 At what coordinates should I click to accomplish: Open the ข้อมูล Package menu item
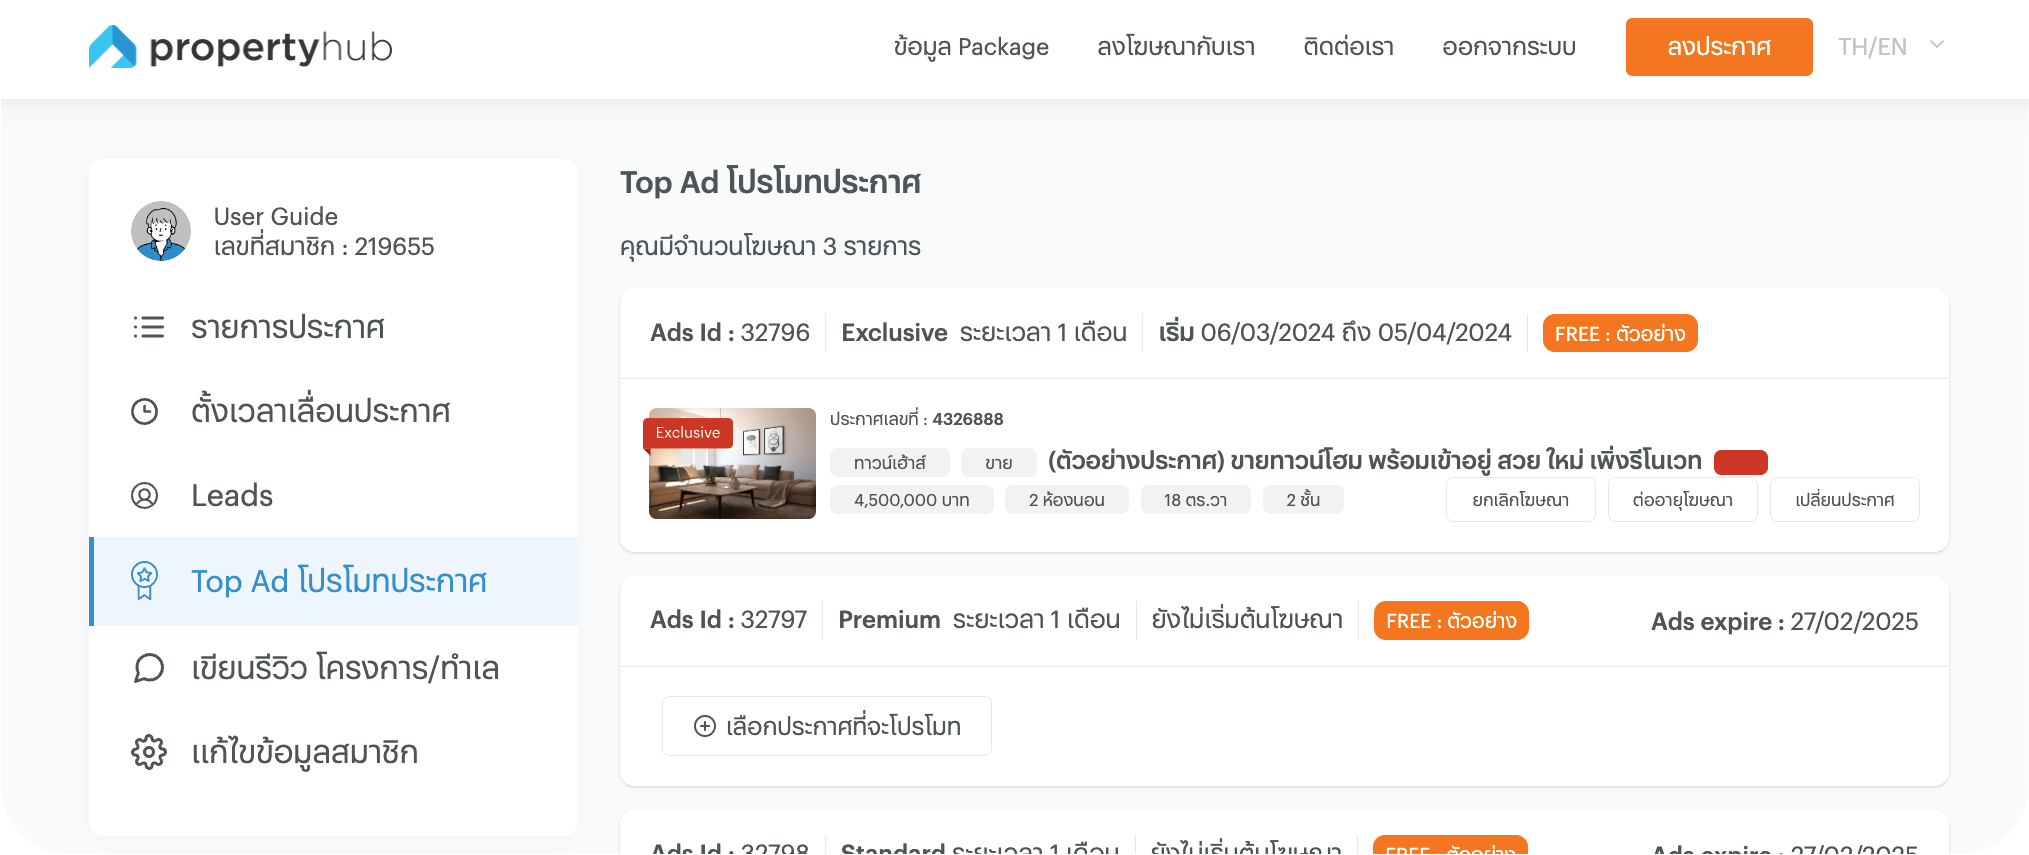(x=970, y=47)
